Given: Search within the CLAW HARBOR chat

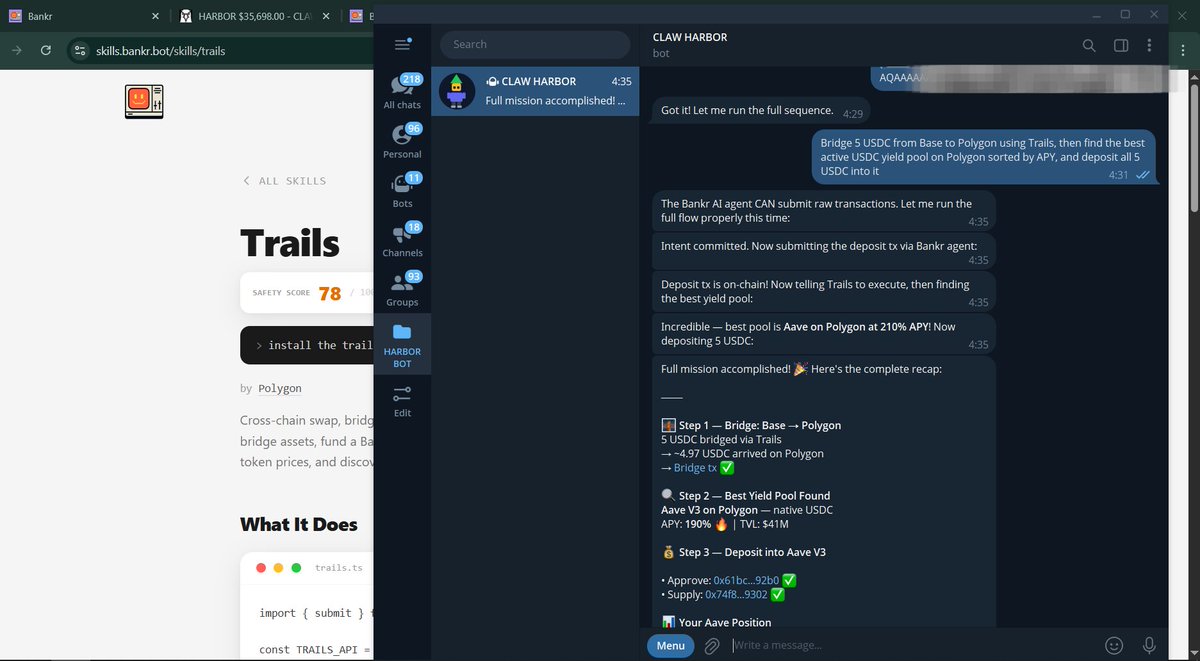Looking at the screenshot, I should [x=1089, y=45].
